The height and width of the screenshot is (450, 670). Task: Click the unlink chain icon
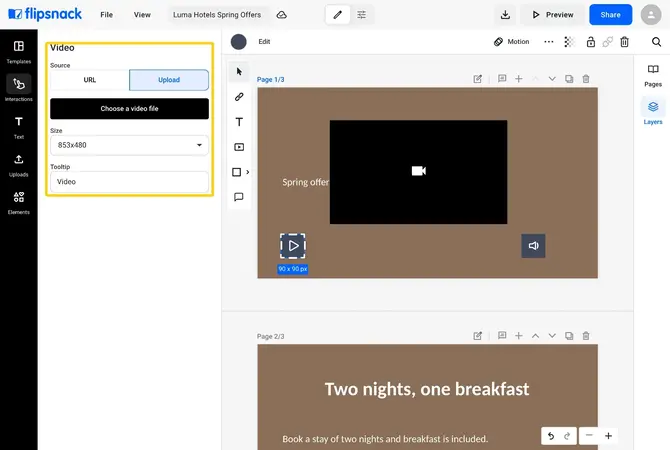tap(607, 41)
